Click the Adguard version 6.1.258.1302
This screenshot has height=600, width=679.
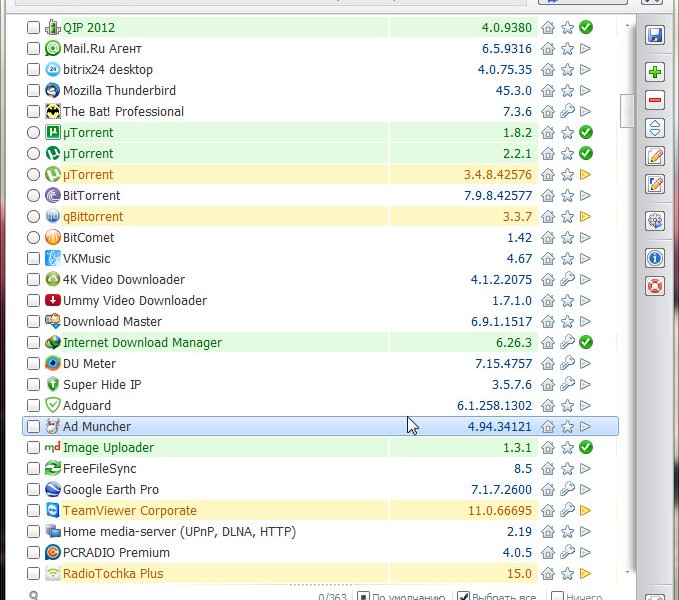[x=495, y=406]
